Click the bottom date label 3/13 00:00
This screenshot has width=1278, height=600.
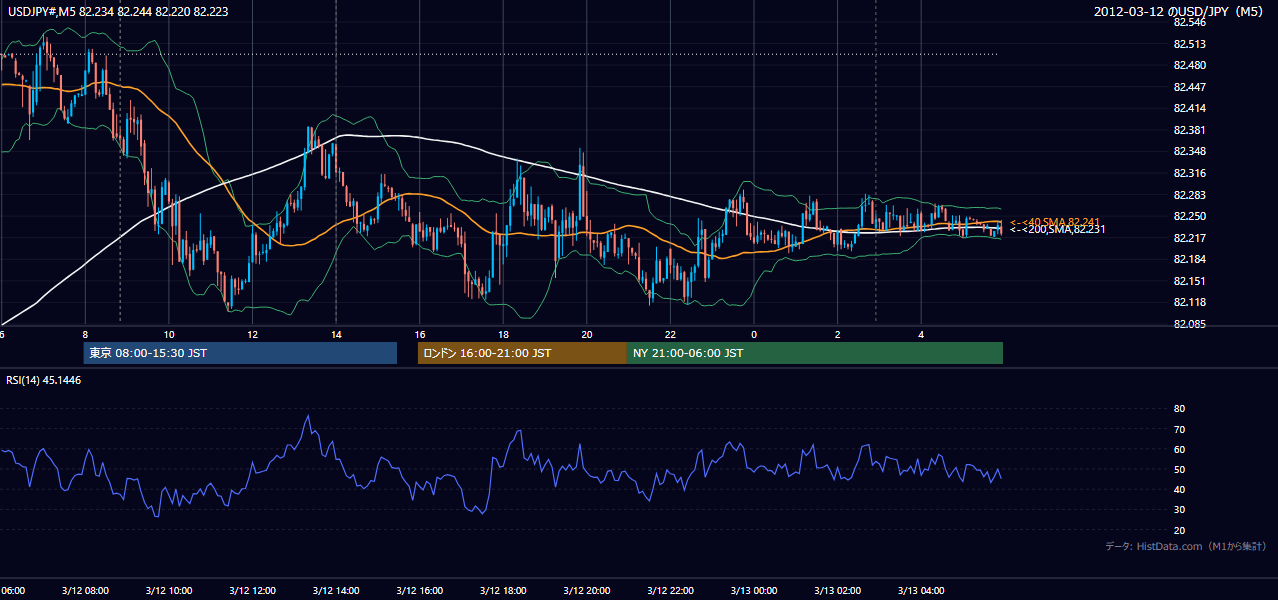754,590
